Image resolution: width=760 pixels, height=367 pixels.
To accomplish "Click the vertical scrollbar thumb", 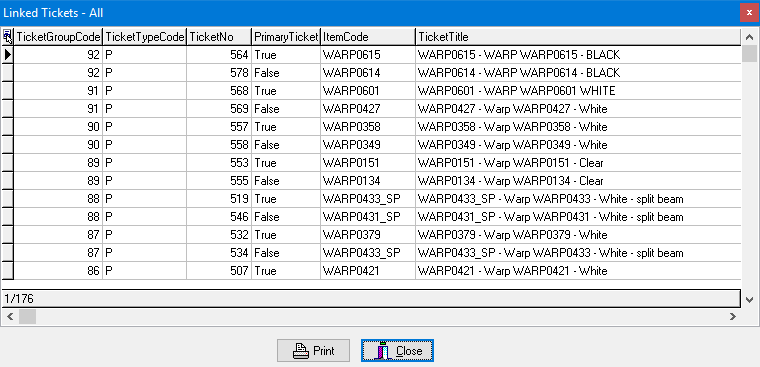I will pos(749,53).
